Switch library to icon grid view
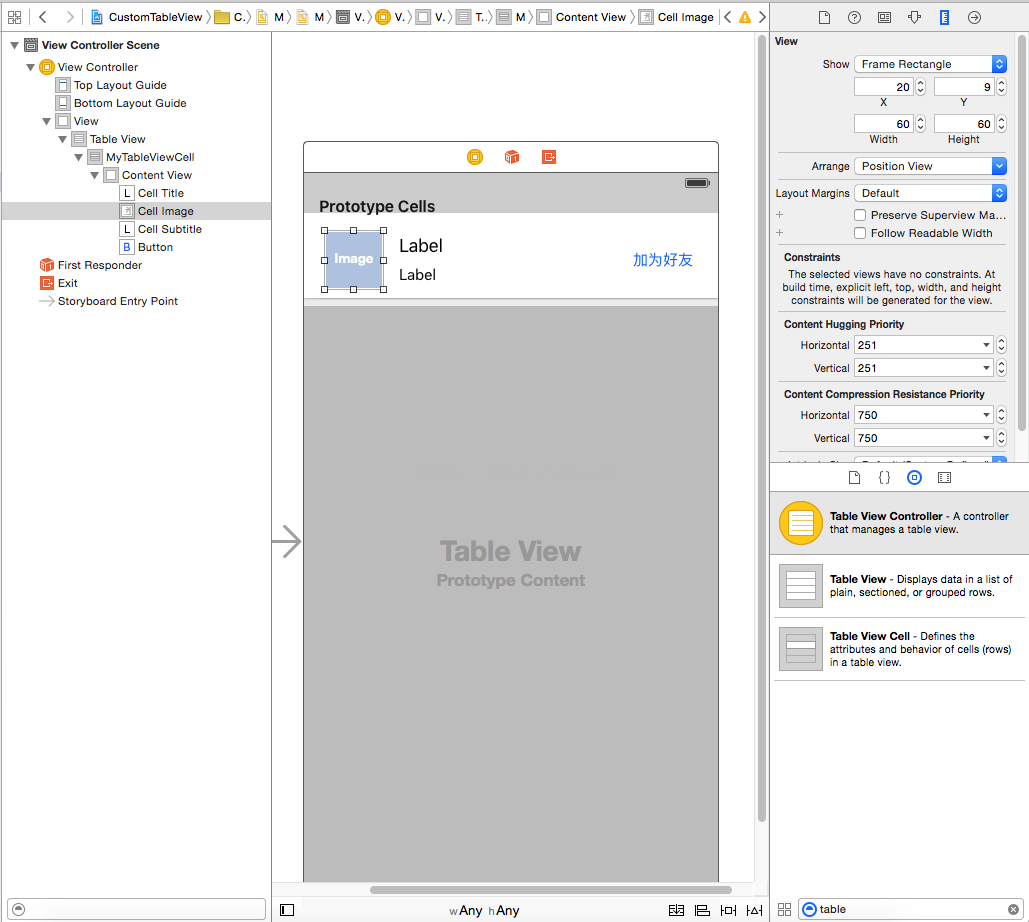 [x=784, y=910]
